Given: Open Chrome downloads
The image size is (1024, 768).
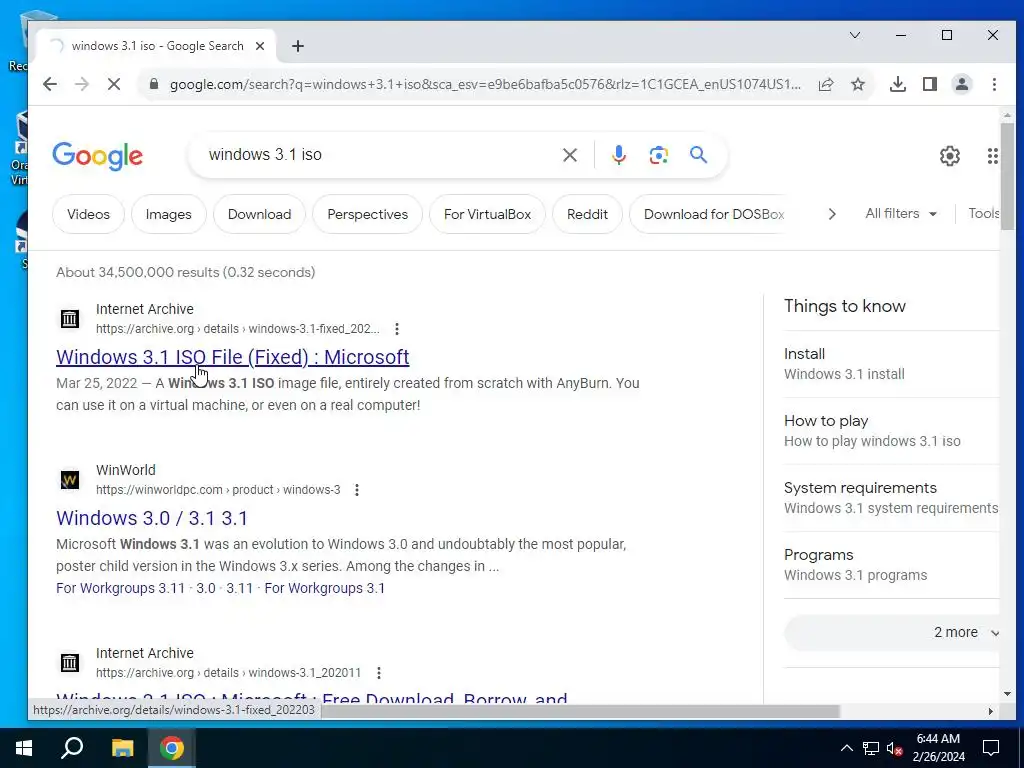Looking at the screenshot, I should point(898,84).
